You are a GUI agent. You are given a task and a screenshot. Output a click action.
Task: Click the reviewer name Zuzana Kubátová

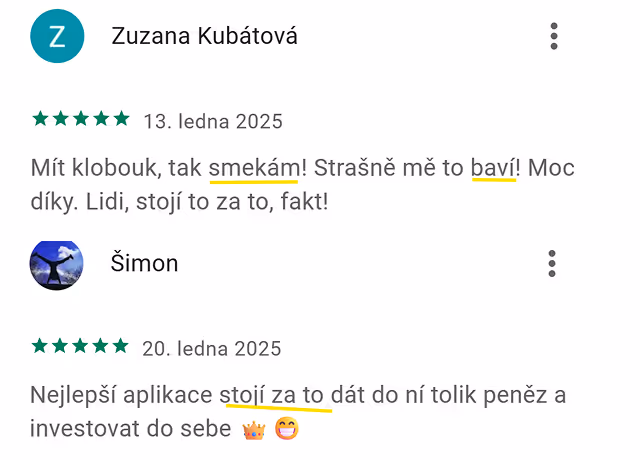tap(204, 36)
